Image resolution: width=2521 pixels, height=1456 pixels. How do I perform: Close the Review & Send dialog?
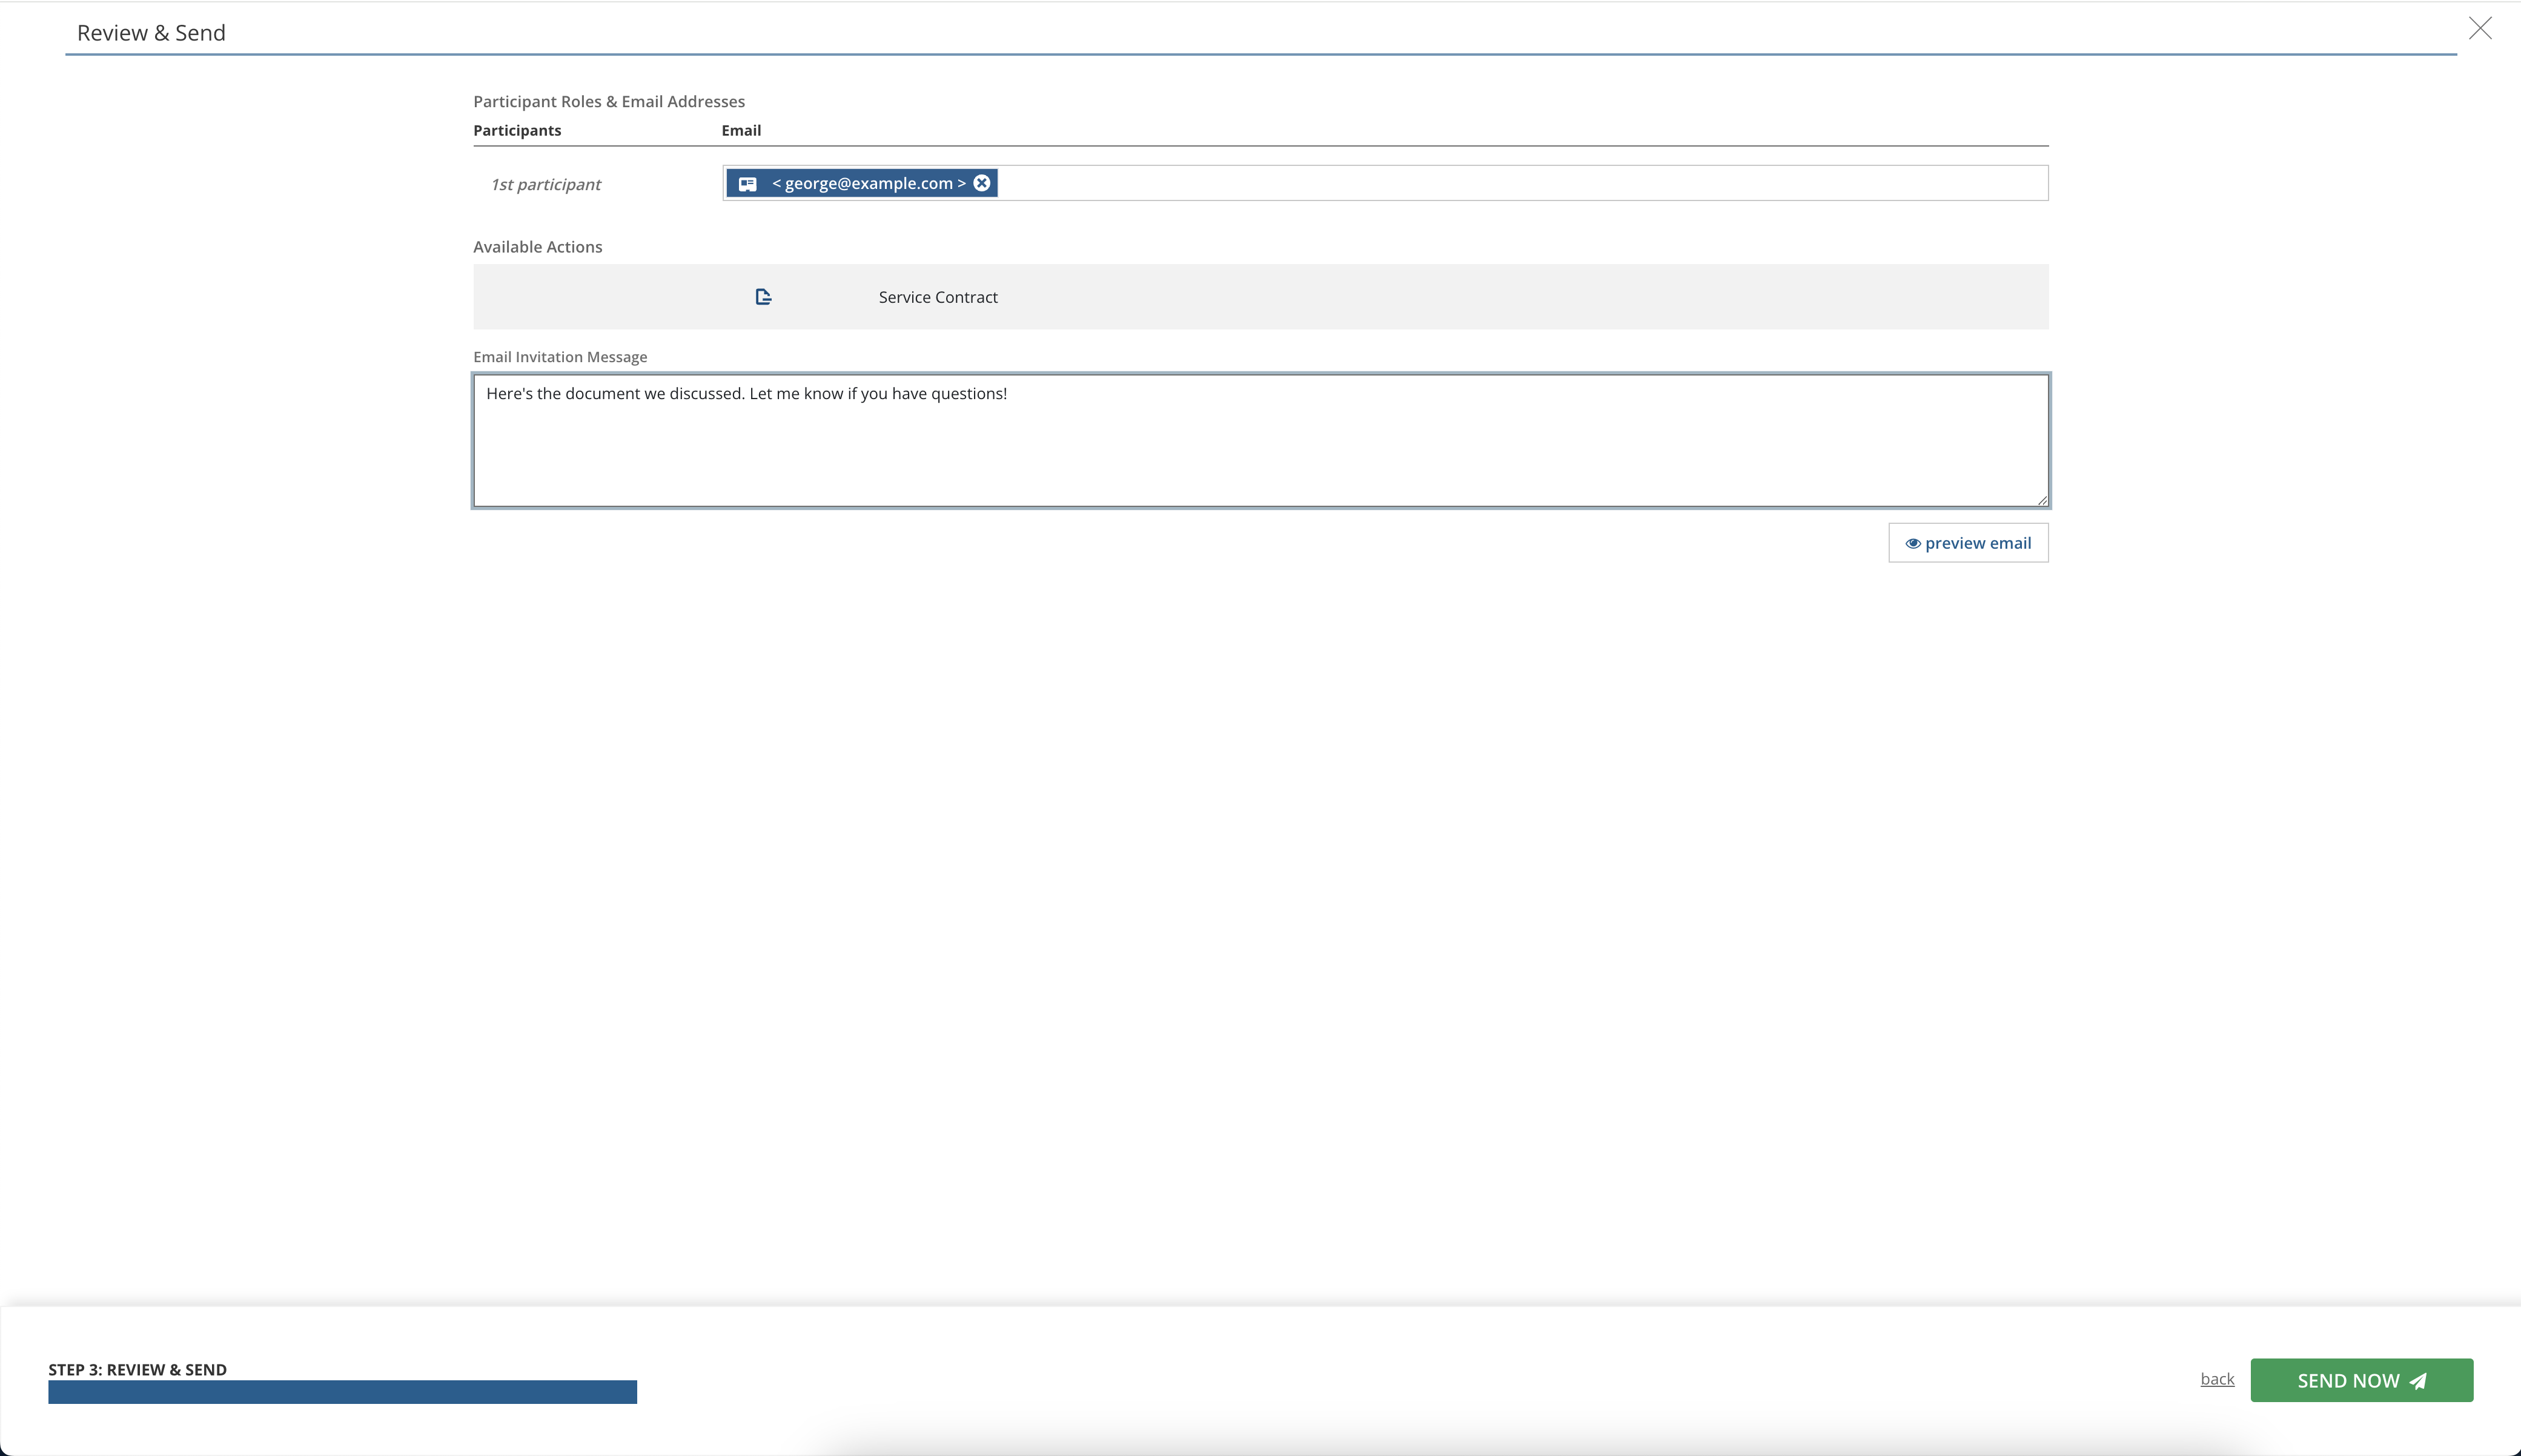pyautogui.click(x=2480, y=28)
